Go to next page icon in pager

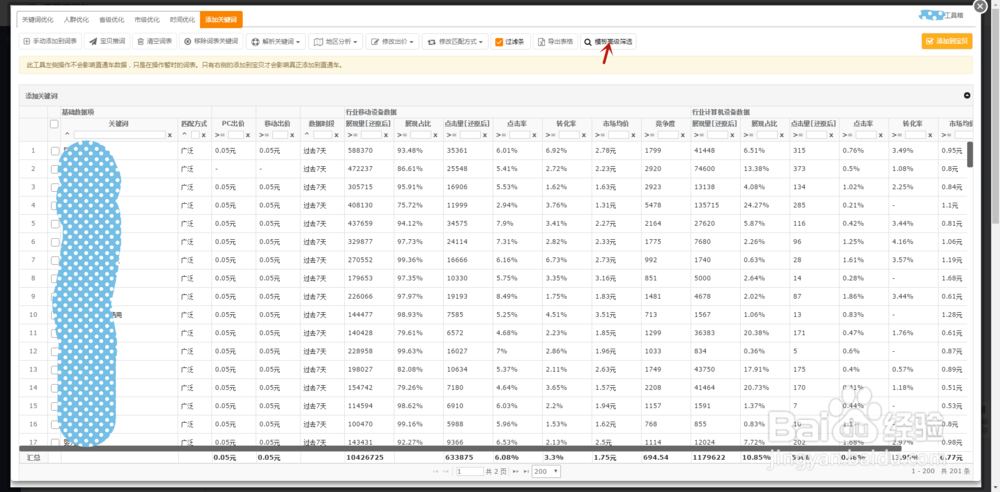point(515,472)
